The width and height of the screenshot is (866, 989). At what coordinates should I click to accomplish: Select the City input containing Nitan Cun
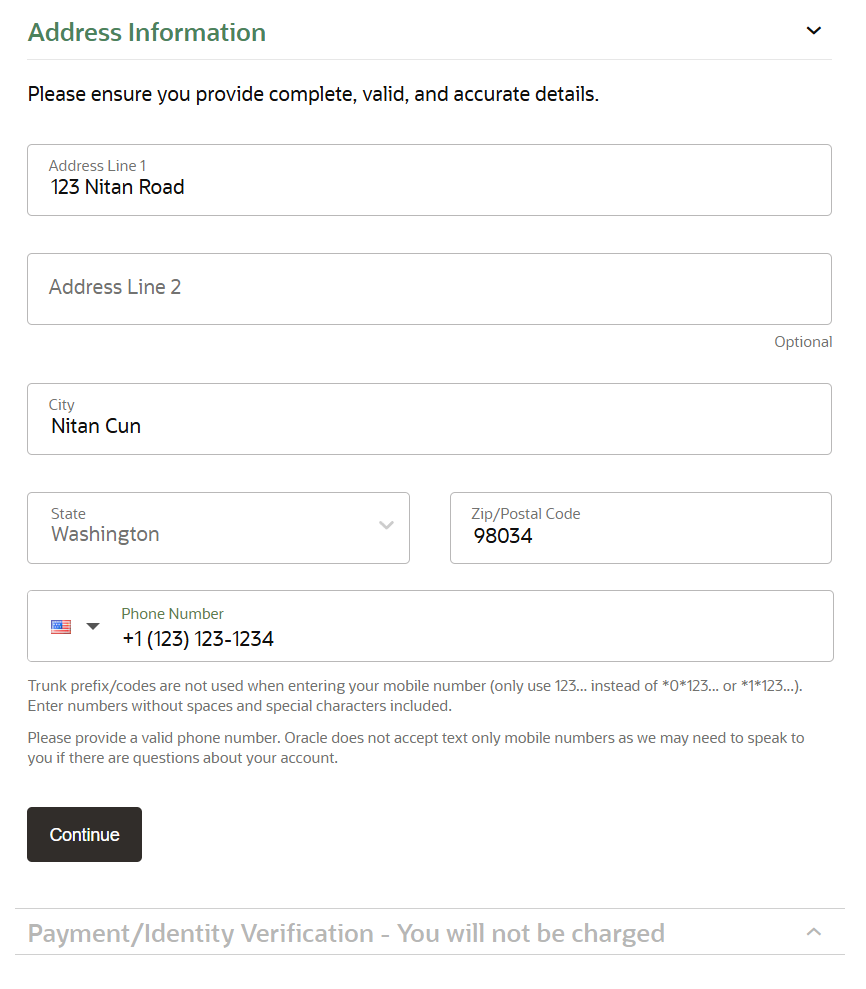[x=429, y=426]
